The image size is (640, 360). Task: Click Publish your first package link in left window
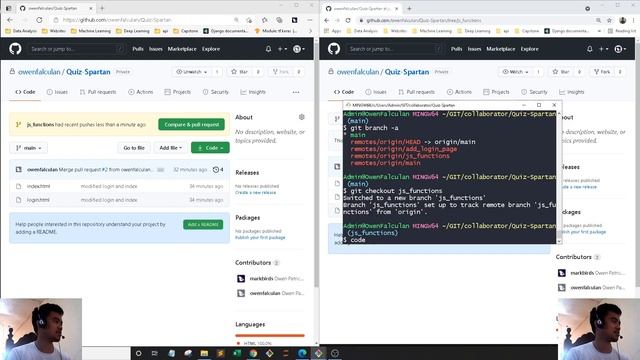point(260,238)
